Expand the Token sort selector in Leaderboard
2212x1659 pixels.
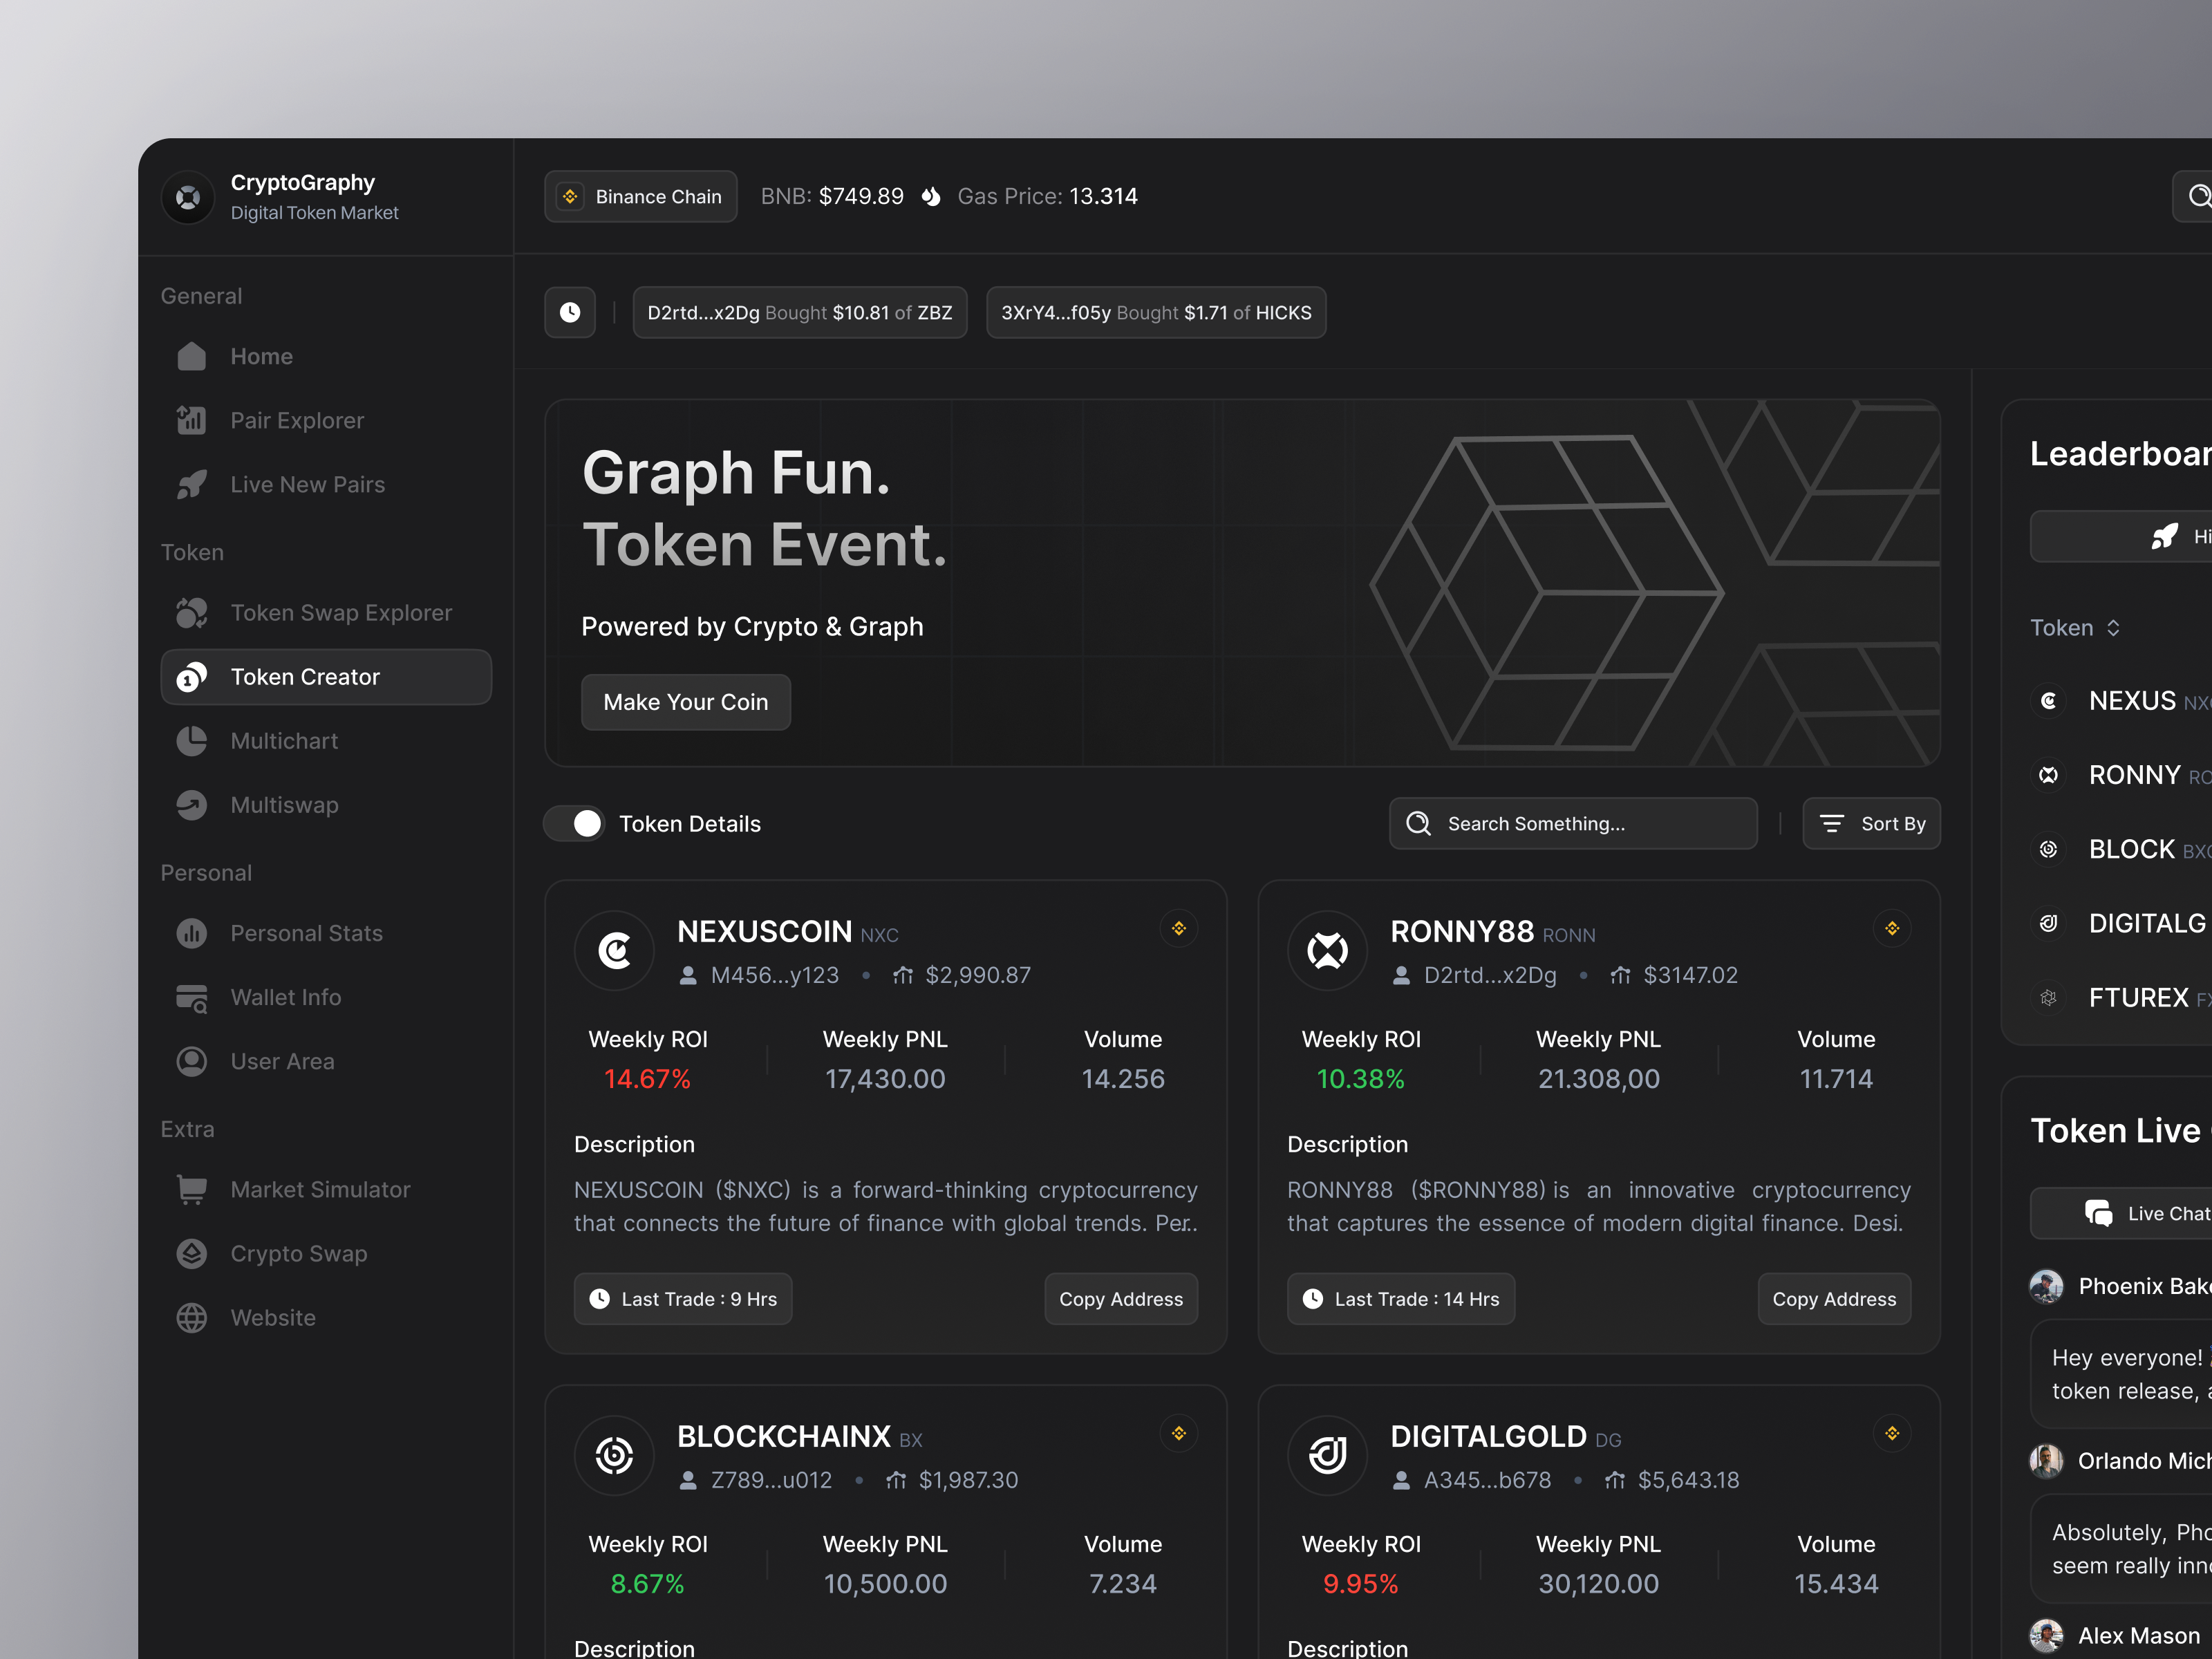pyautogui.click(x=2076, y=627)
